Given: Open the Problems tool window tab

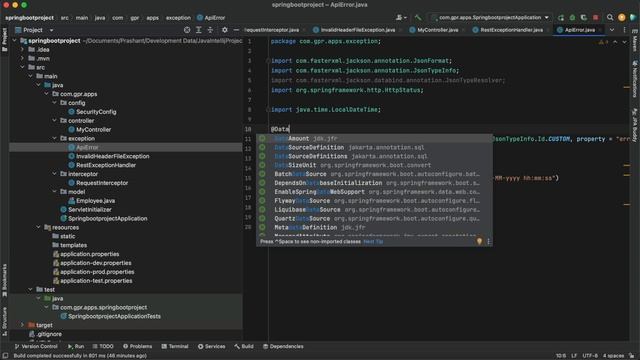Looking at the screenshot, I should click(x=137, y=346).
